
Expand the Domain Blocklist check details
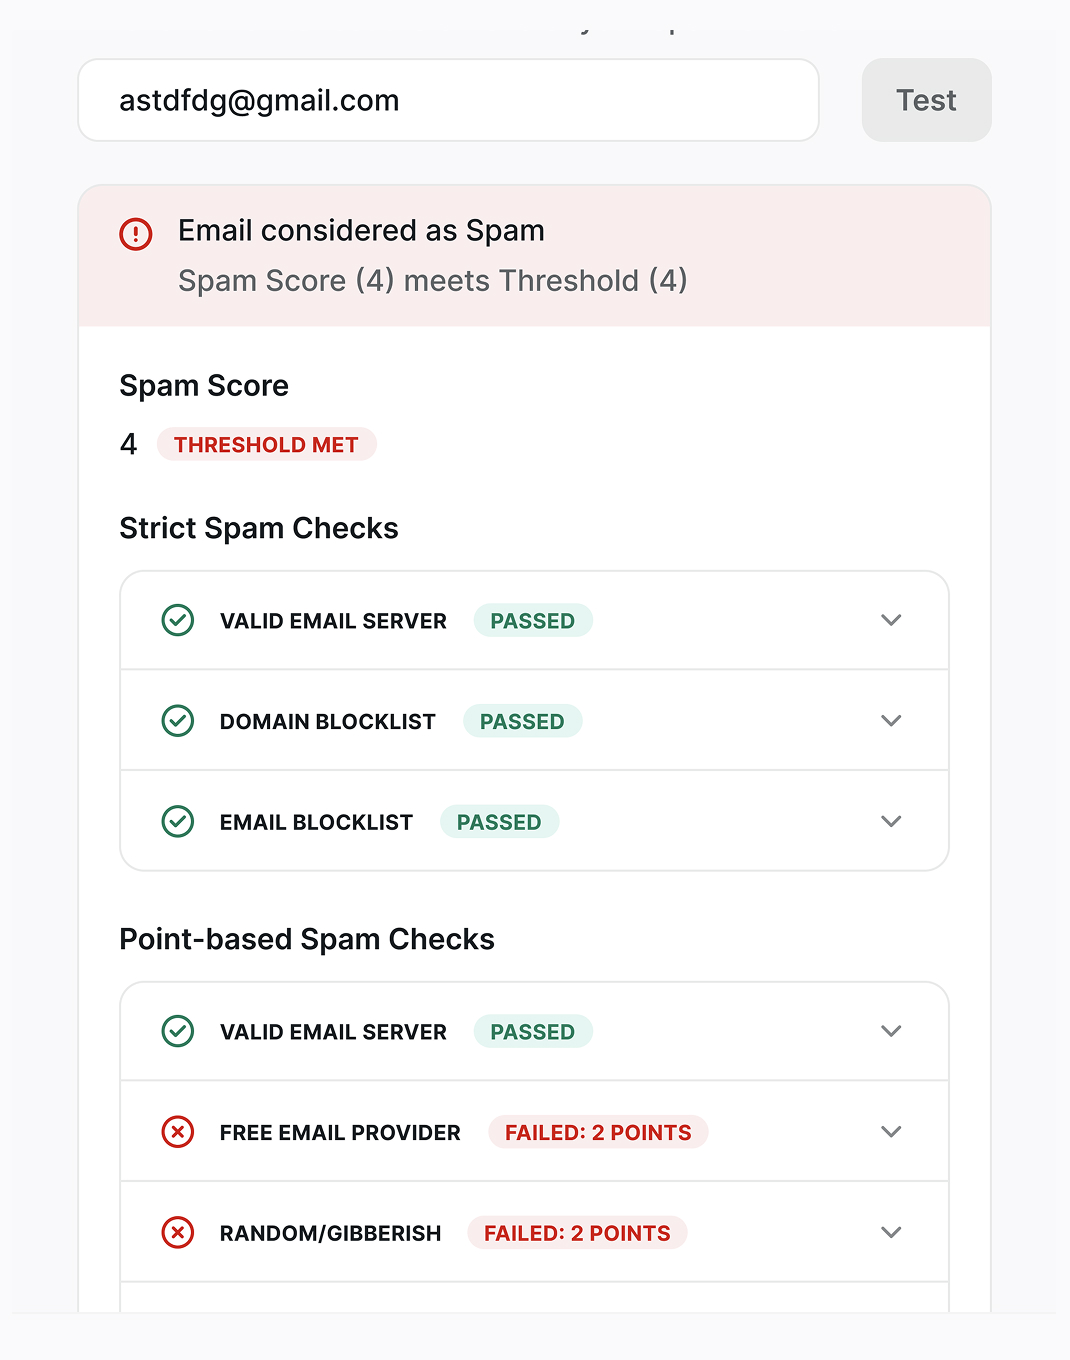pos(891,721)
